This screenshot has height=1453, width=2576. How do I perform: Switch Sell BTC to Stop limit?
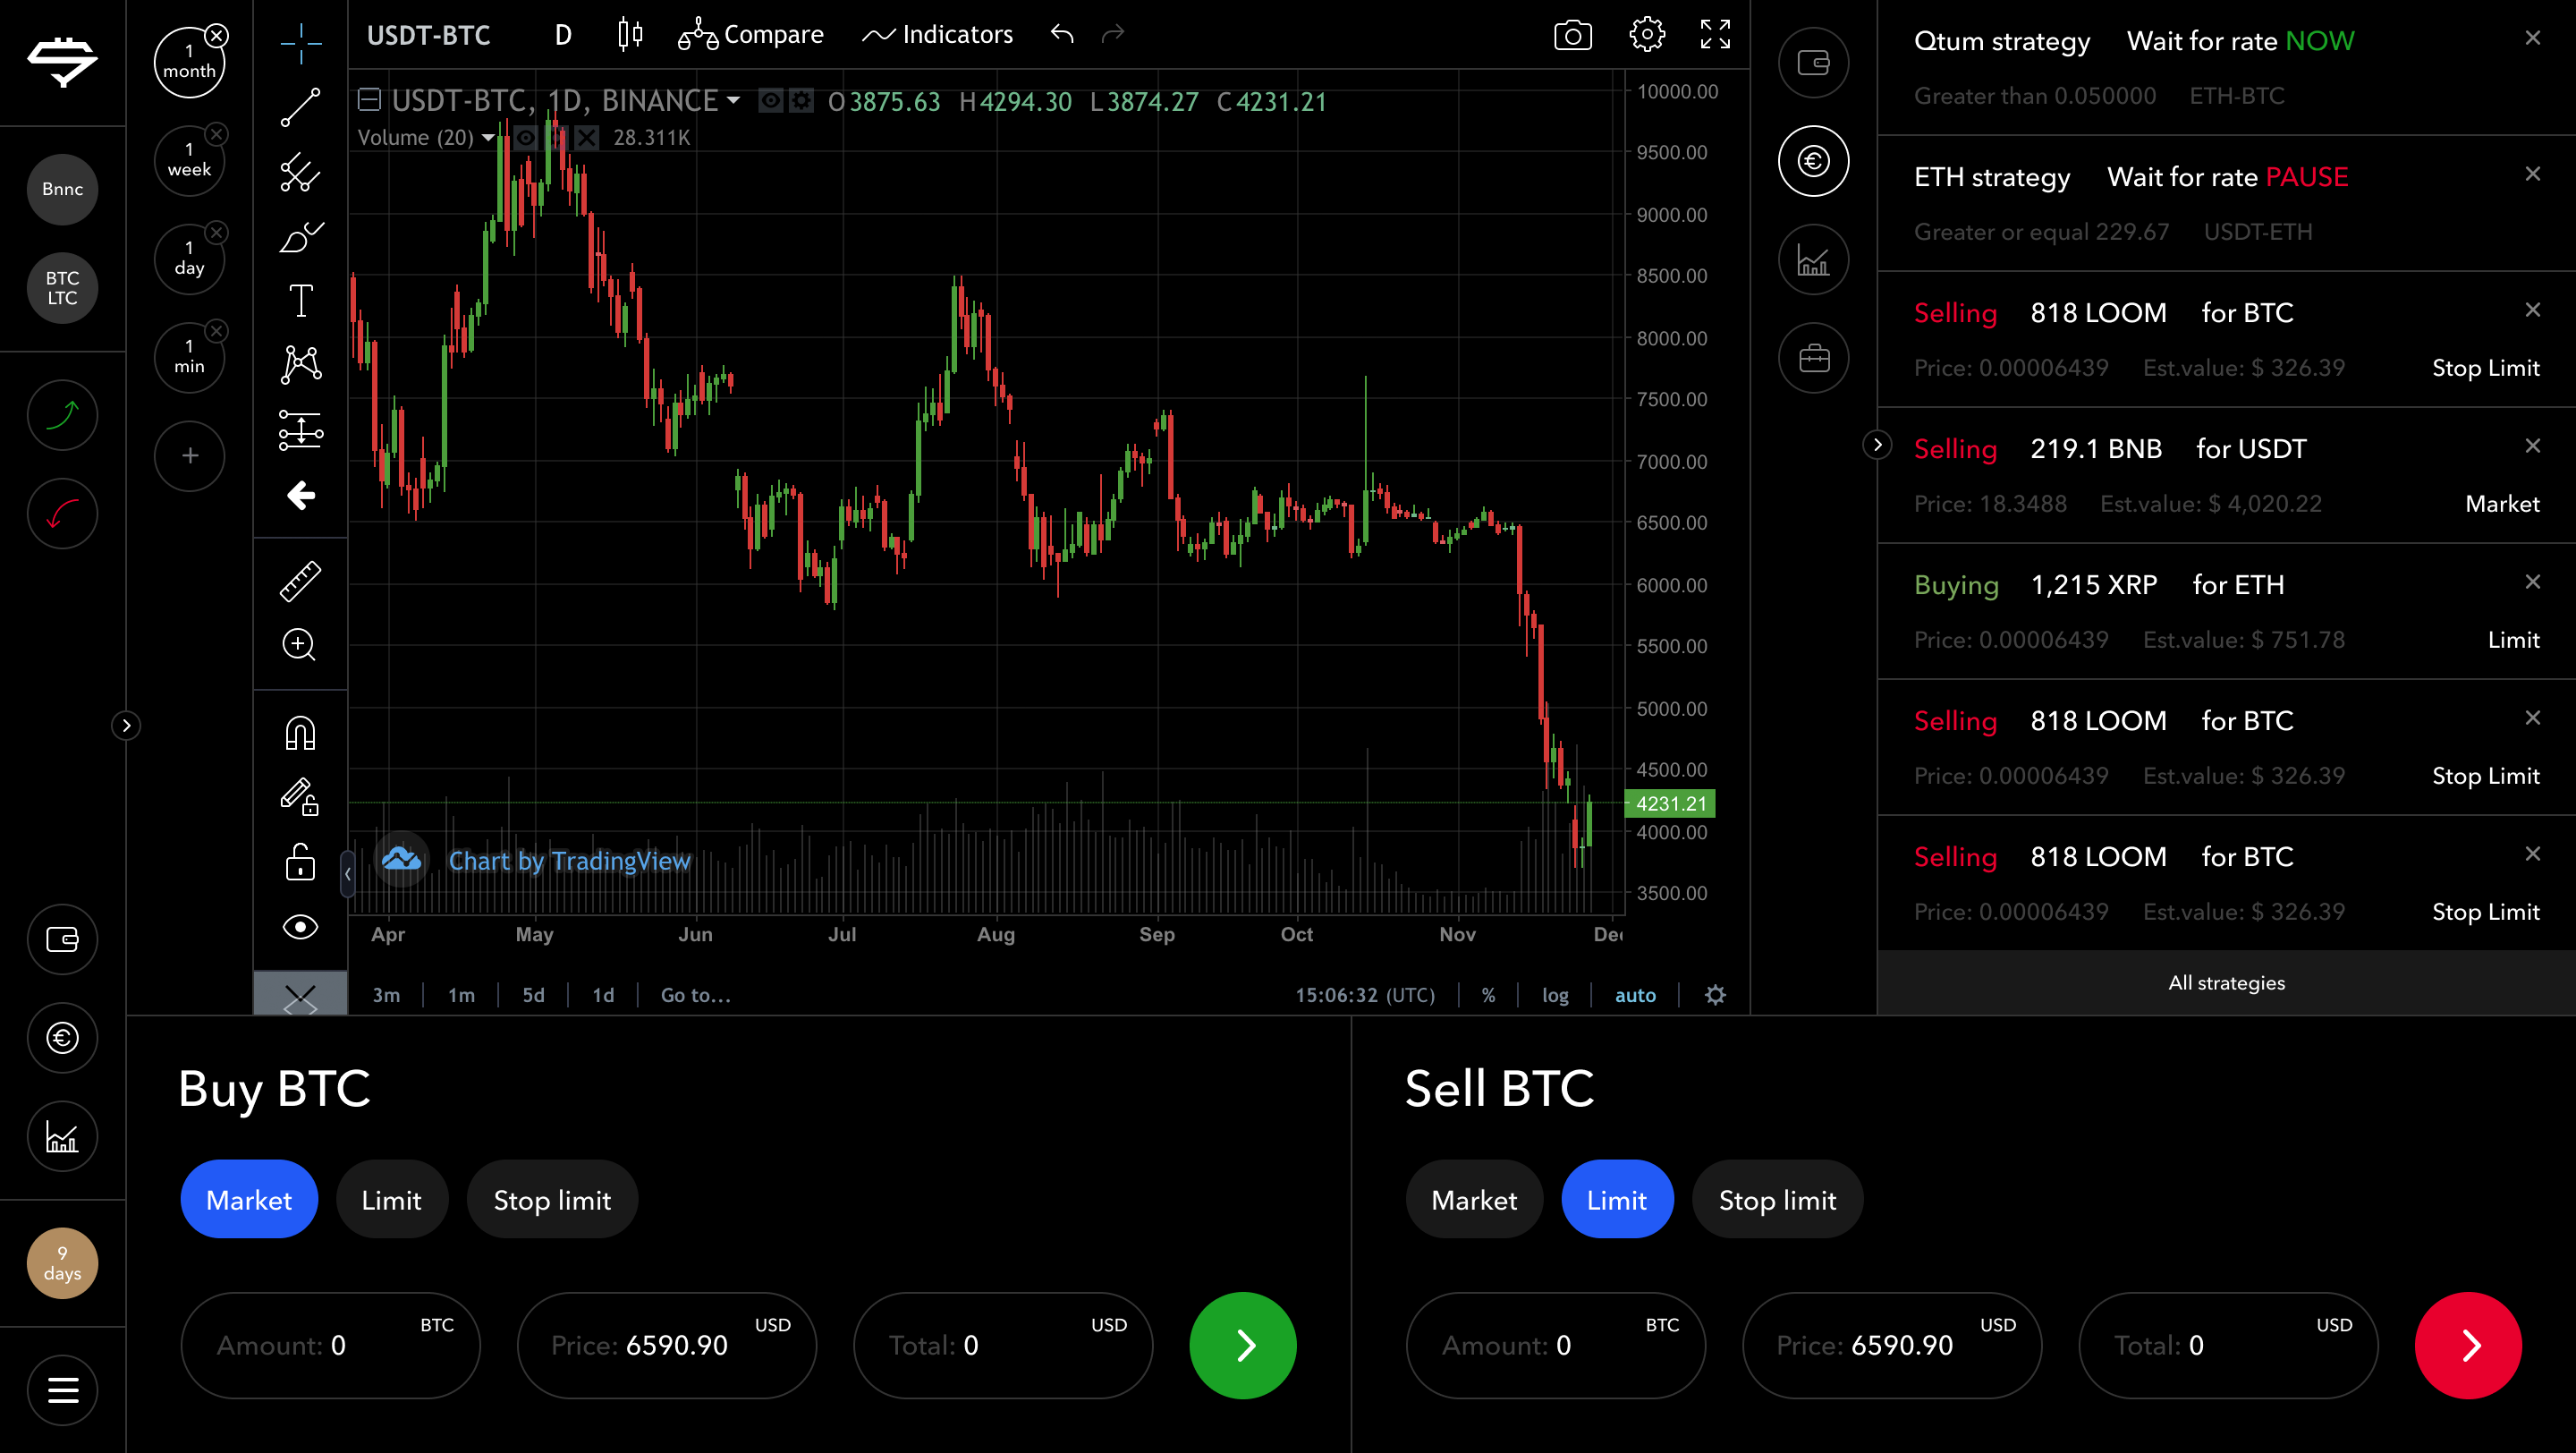(1777, 1200)
